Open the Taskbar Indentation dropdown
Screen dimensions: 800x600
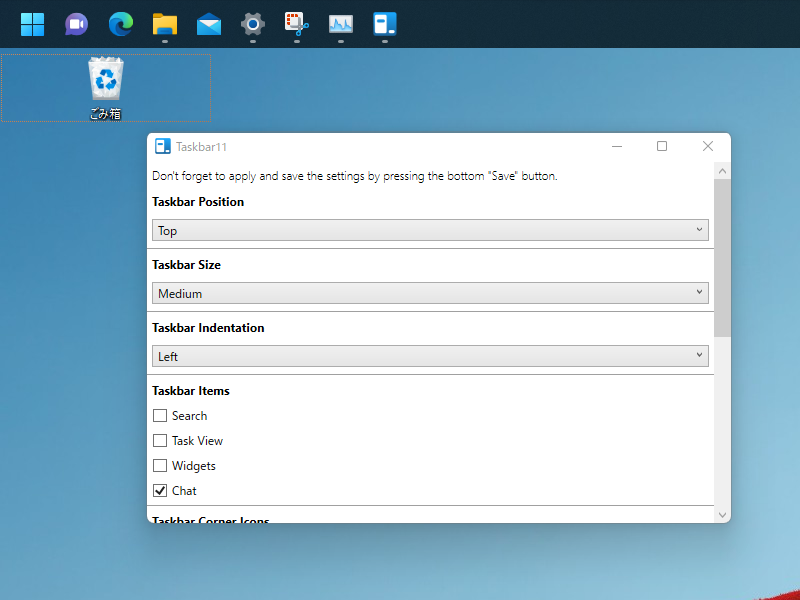pos(430,357)
